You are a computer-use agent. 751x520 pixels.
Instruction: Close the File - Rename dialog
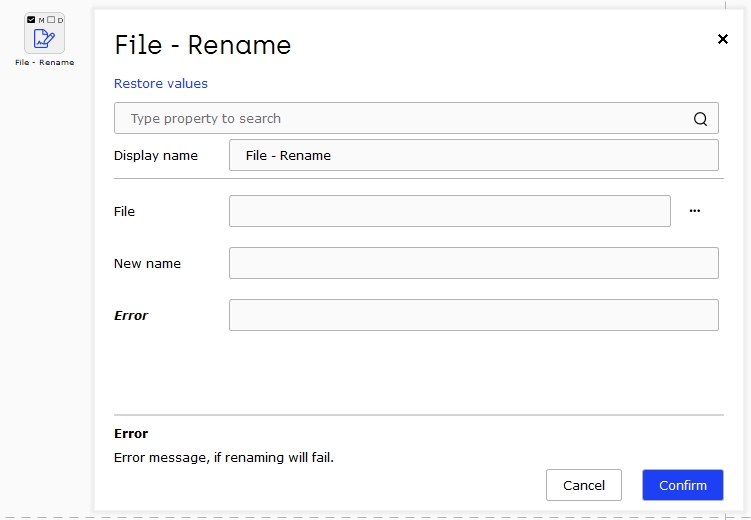click(723, 39)
